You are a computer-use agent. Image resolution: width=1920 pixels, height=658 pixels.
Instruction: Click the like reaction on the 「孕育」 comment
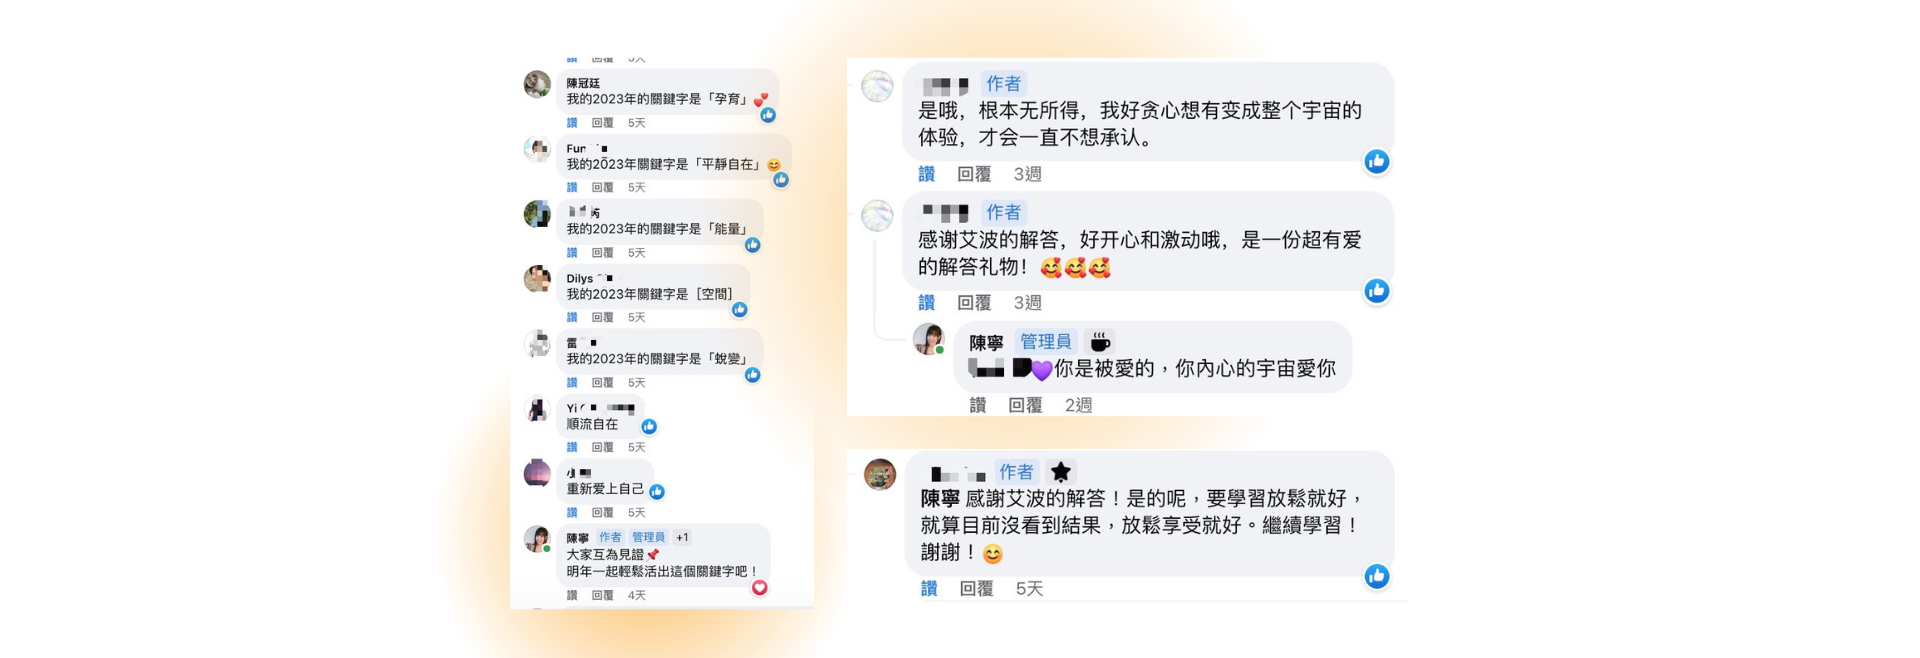tap(768, 115)
